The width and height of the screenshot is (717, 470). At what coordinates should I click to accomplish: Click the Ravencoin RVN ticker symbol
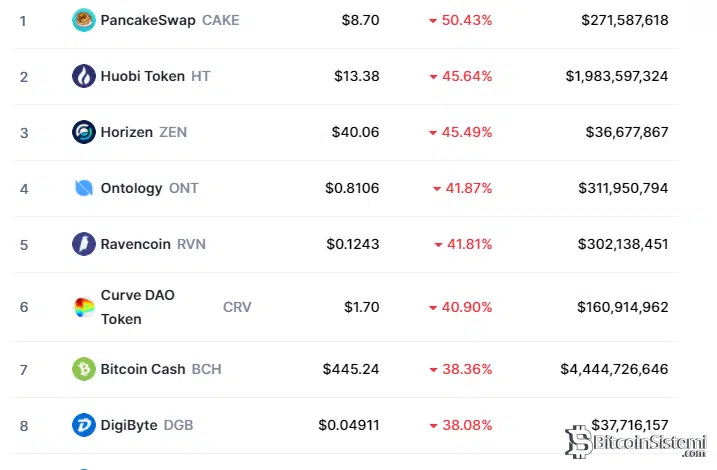tap(191, 244)
